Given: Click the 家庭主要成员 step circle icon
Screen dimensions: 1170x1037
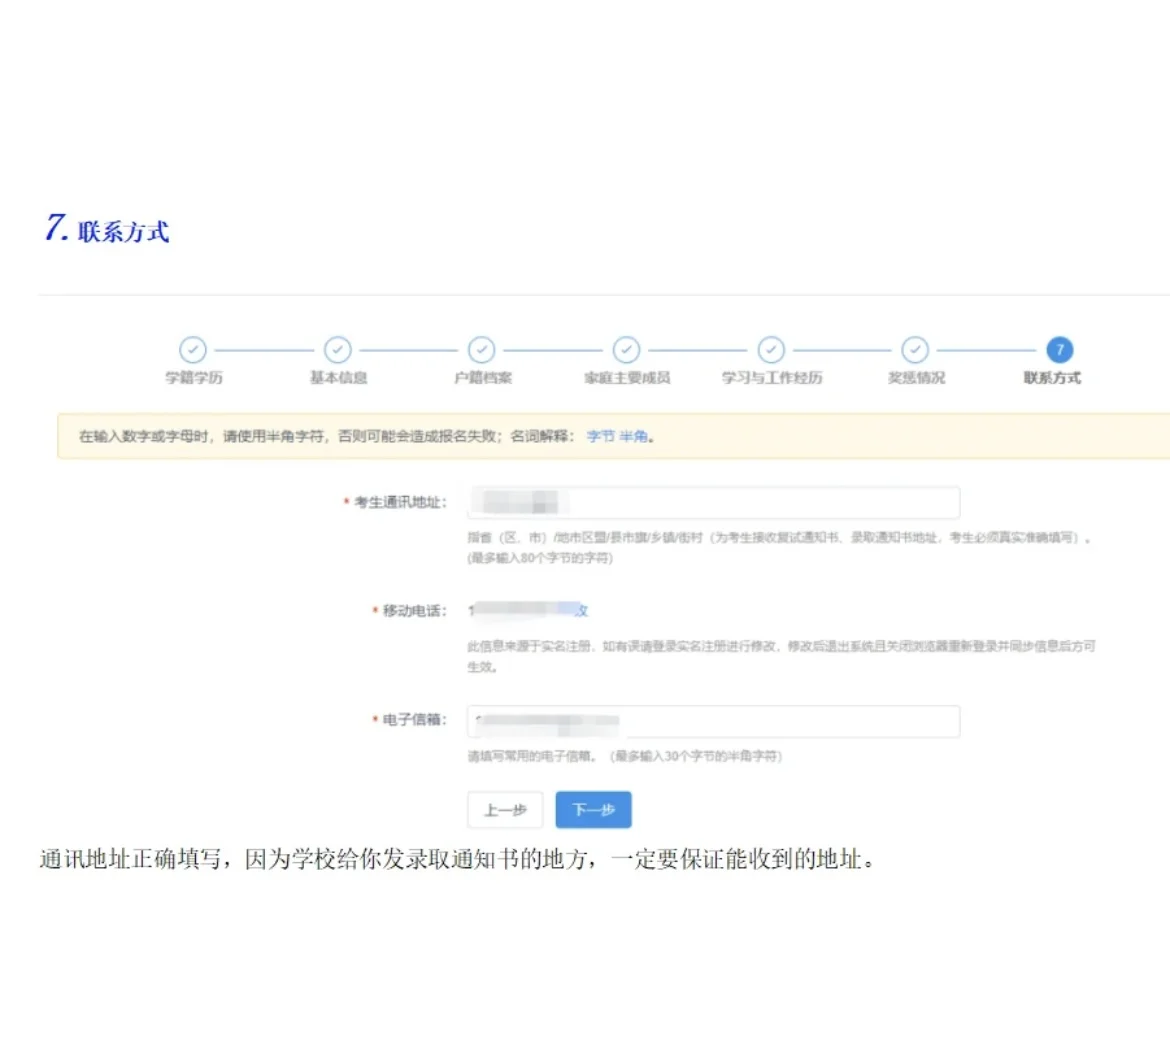Looking at the screenshot, I should [626, 351].
